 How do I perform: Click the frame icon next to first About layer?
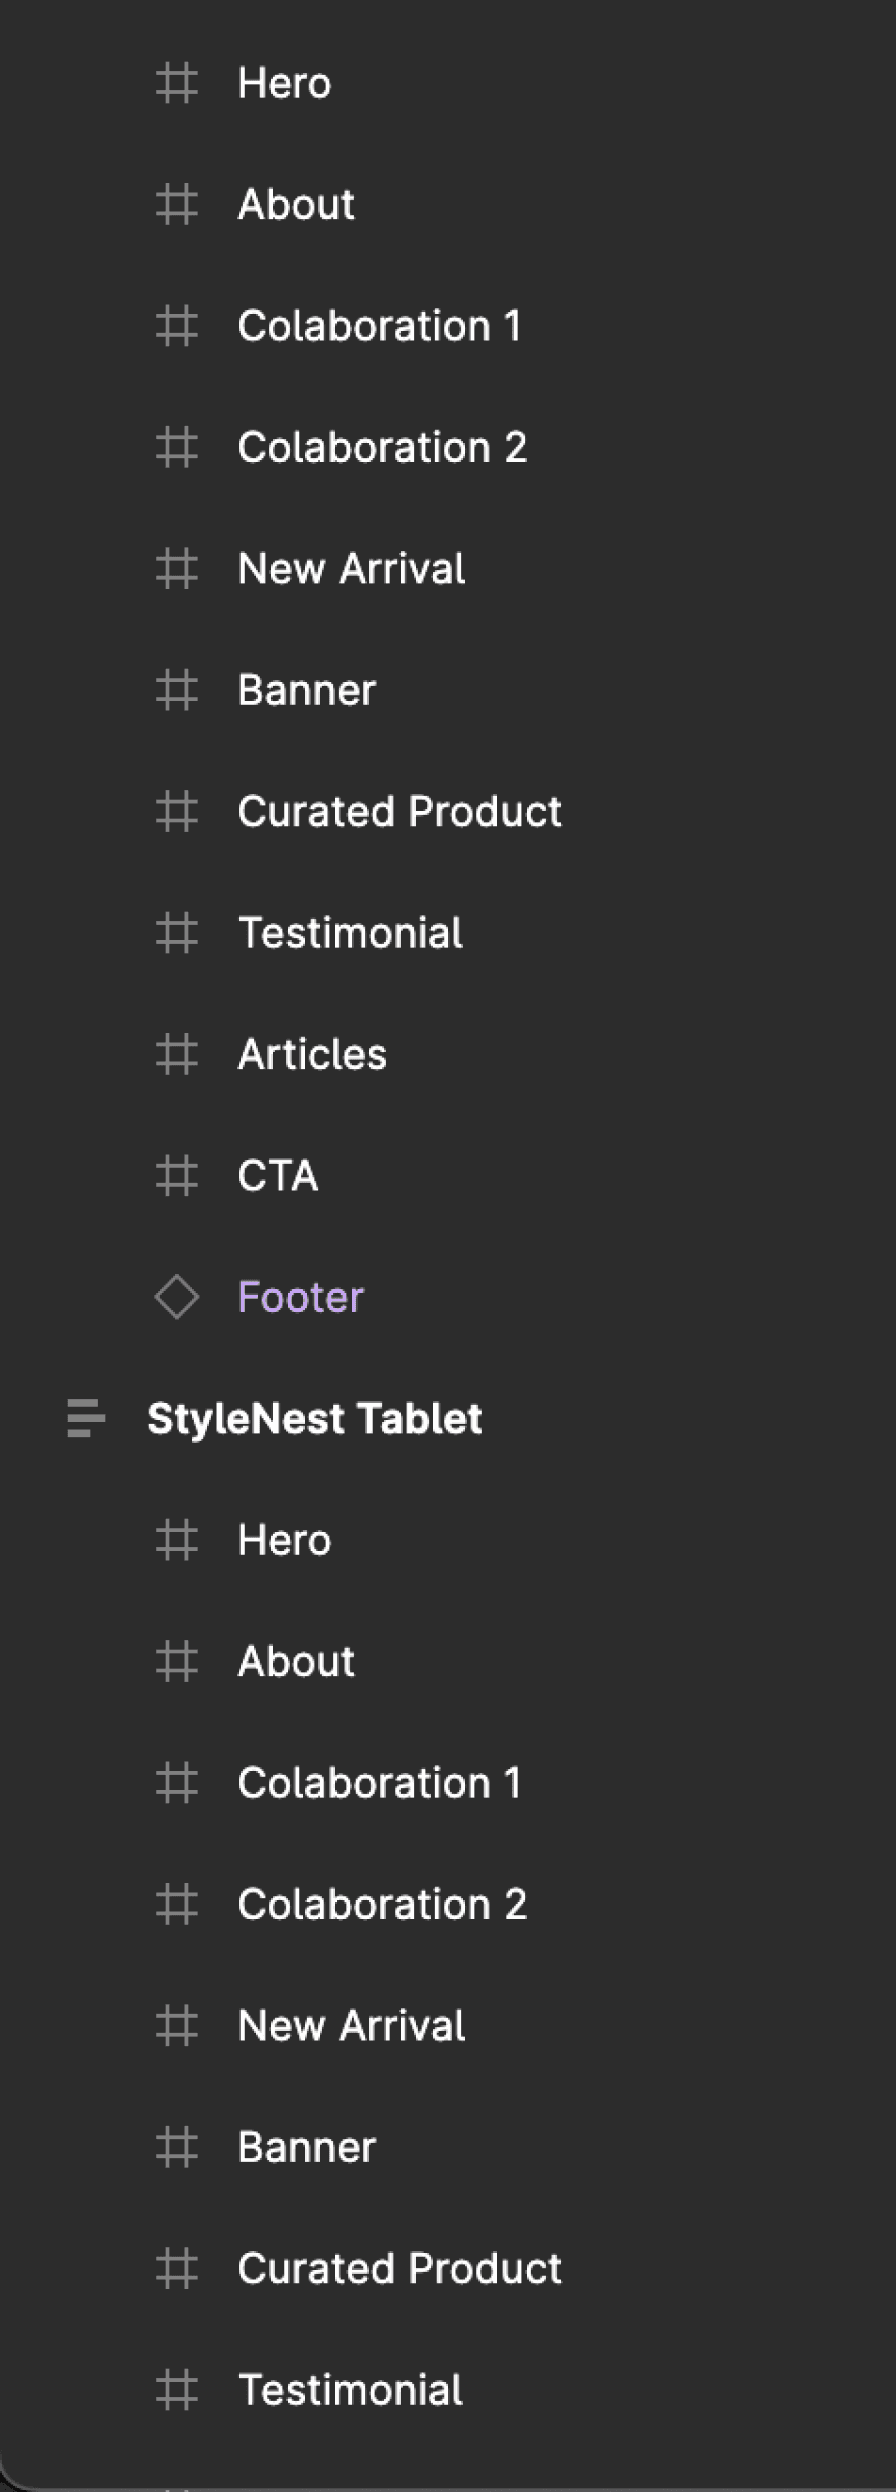tap(177, 204)
